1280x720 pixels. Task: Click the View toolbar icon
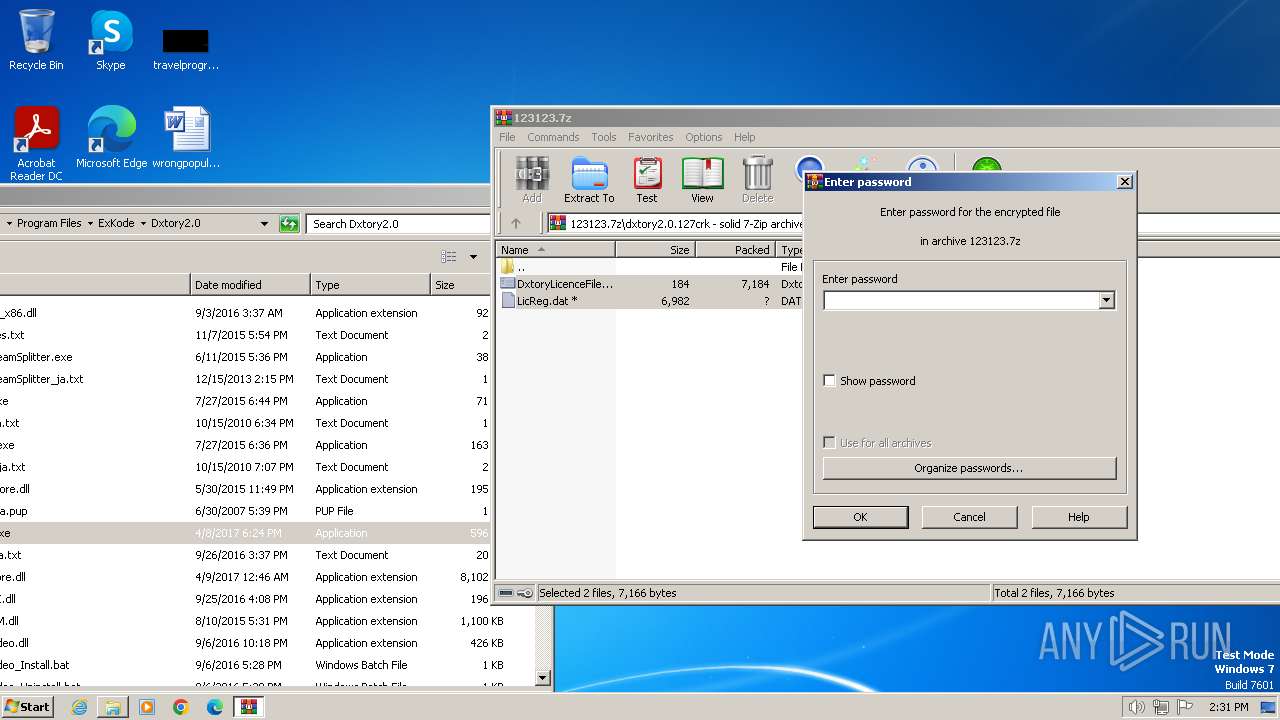(x=702, y=179)
